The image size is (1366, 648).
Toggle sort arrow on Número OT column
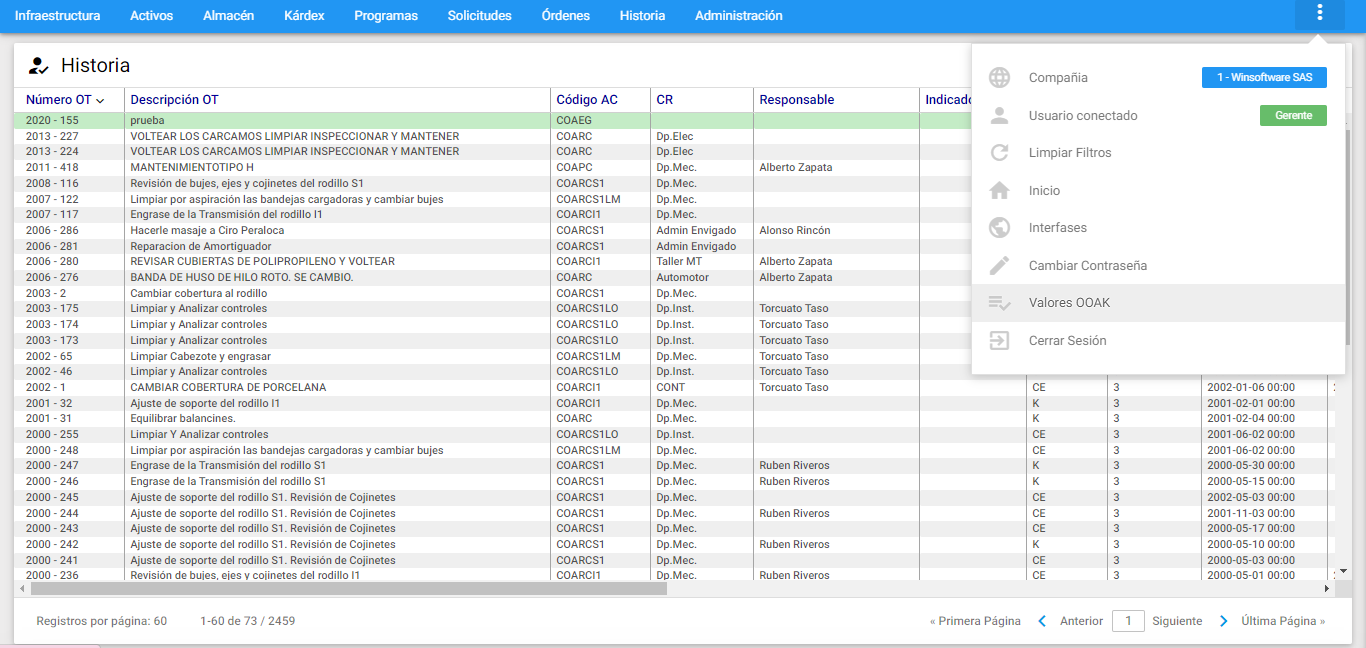100,100
